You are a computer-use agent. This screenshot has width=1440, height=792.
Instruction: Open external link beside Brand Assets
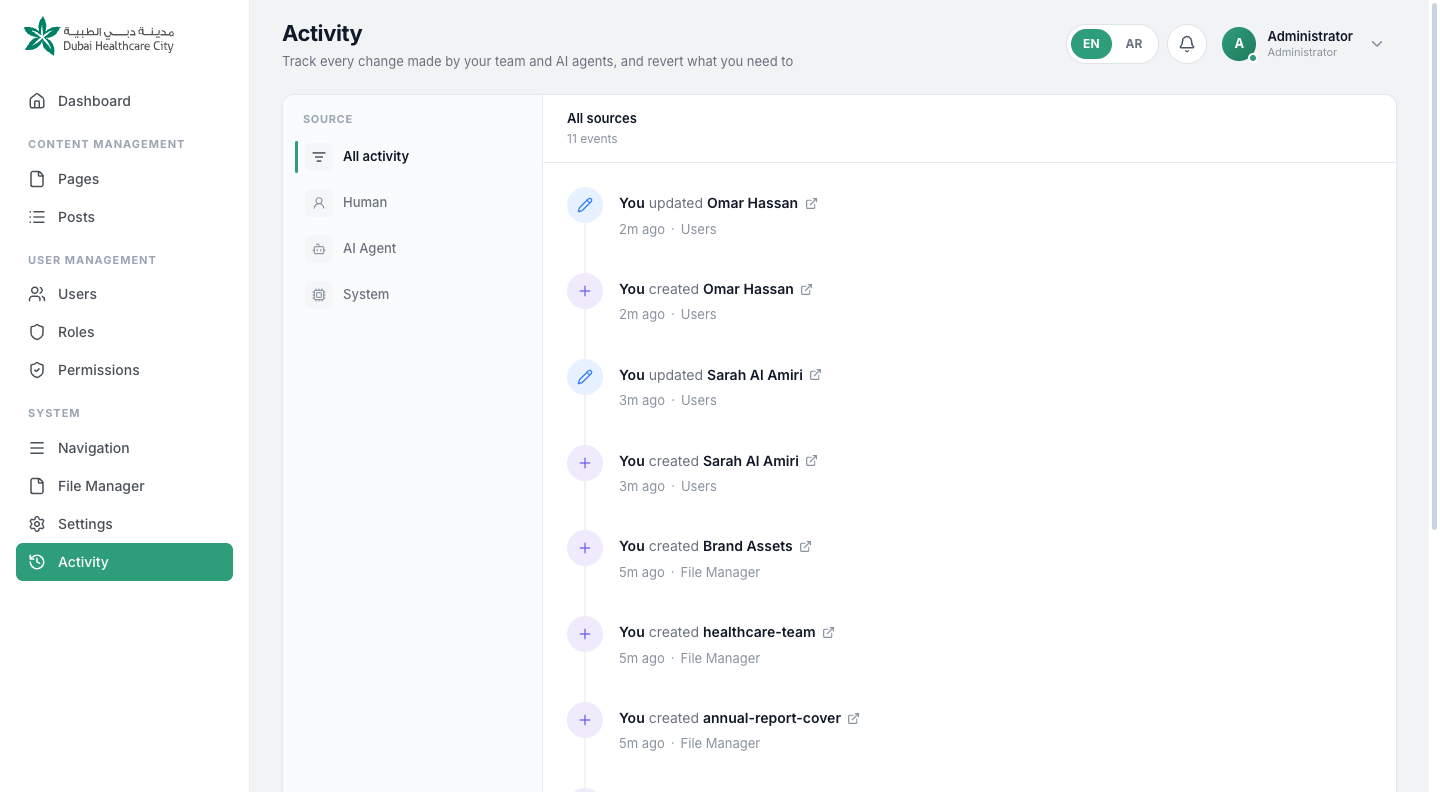806,546
